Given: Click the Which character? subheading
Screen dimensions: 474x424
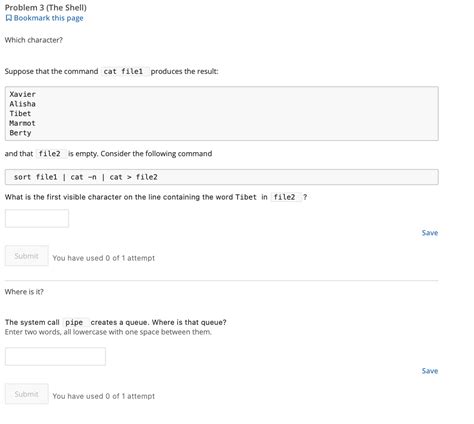Looking at the screenshot, I should 34,40.
